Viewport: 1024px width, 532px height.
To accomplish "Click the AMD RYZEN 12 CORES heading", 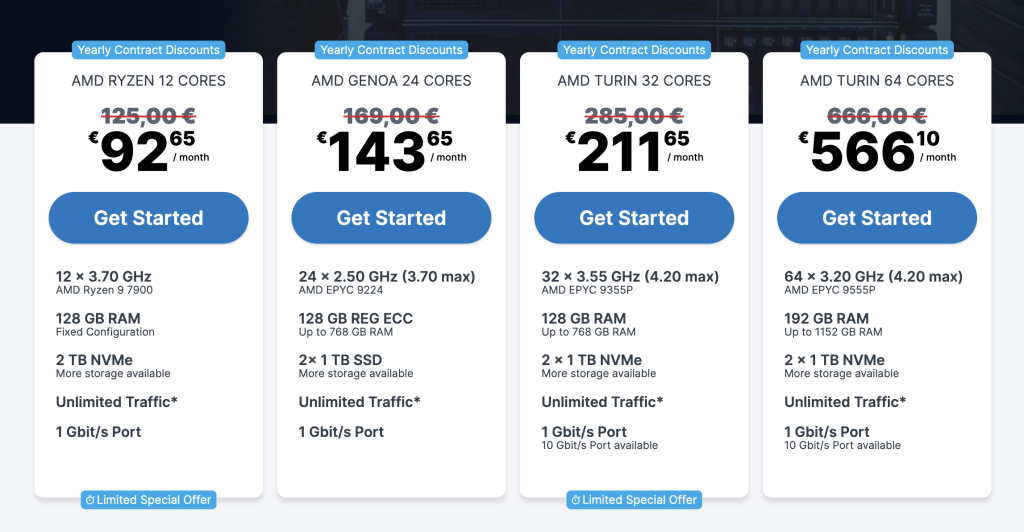I will click(x=148, y=80).
